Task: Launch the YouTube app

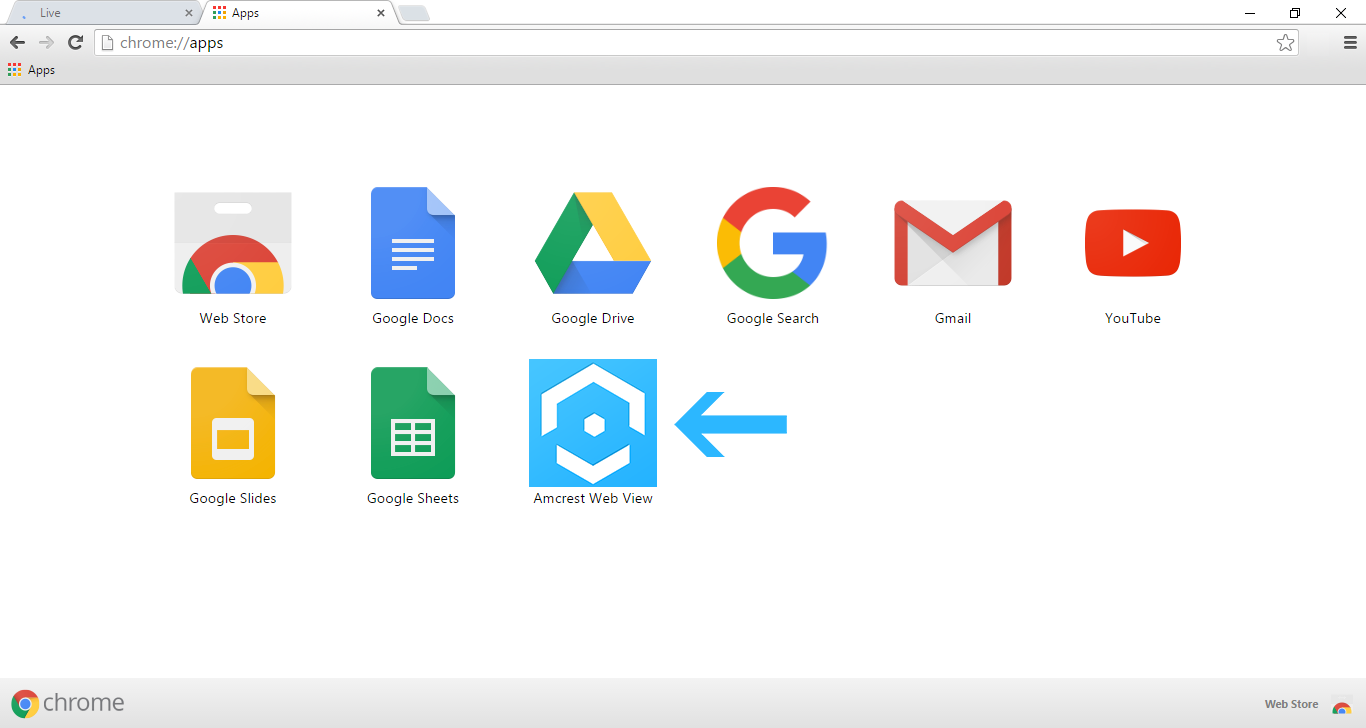Action: (x=1132, y=243)
